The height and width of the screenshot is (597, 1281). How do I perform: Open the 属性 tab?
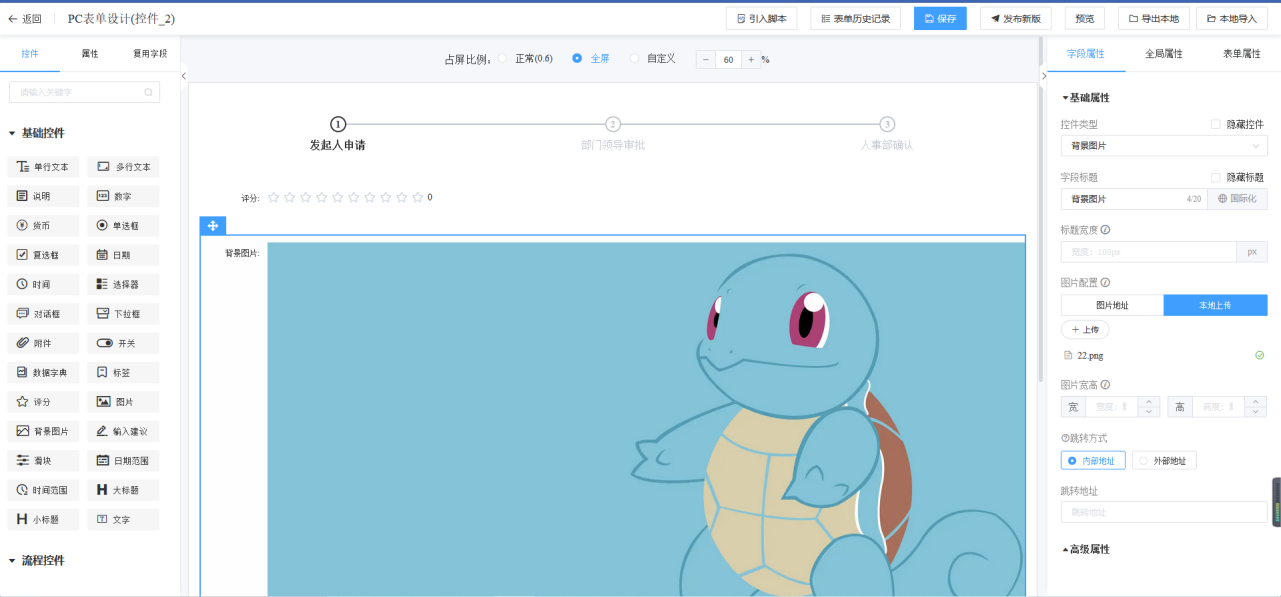click(90, 54)
